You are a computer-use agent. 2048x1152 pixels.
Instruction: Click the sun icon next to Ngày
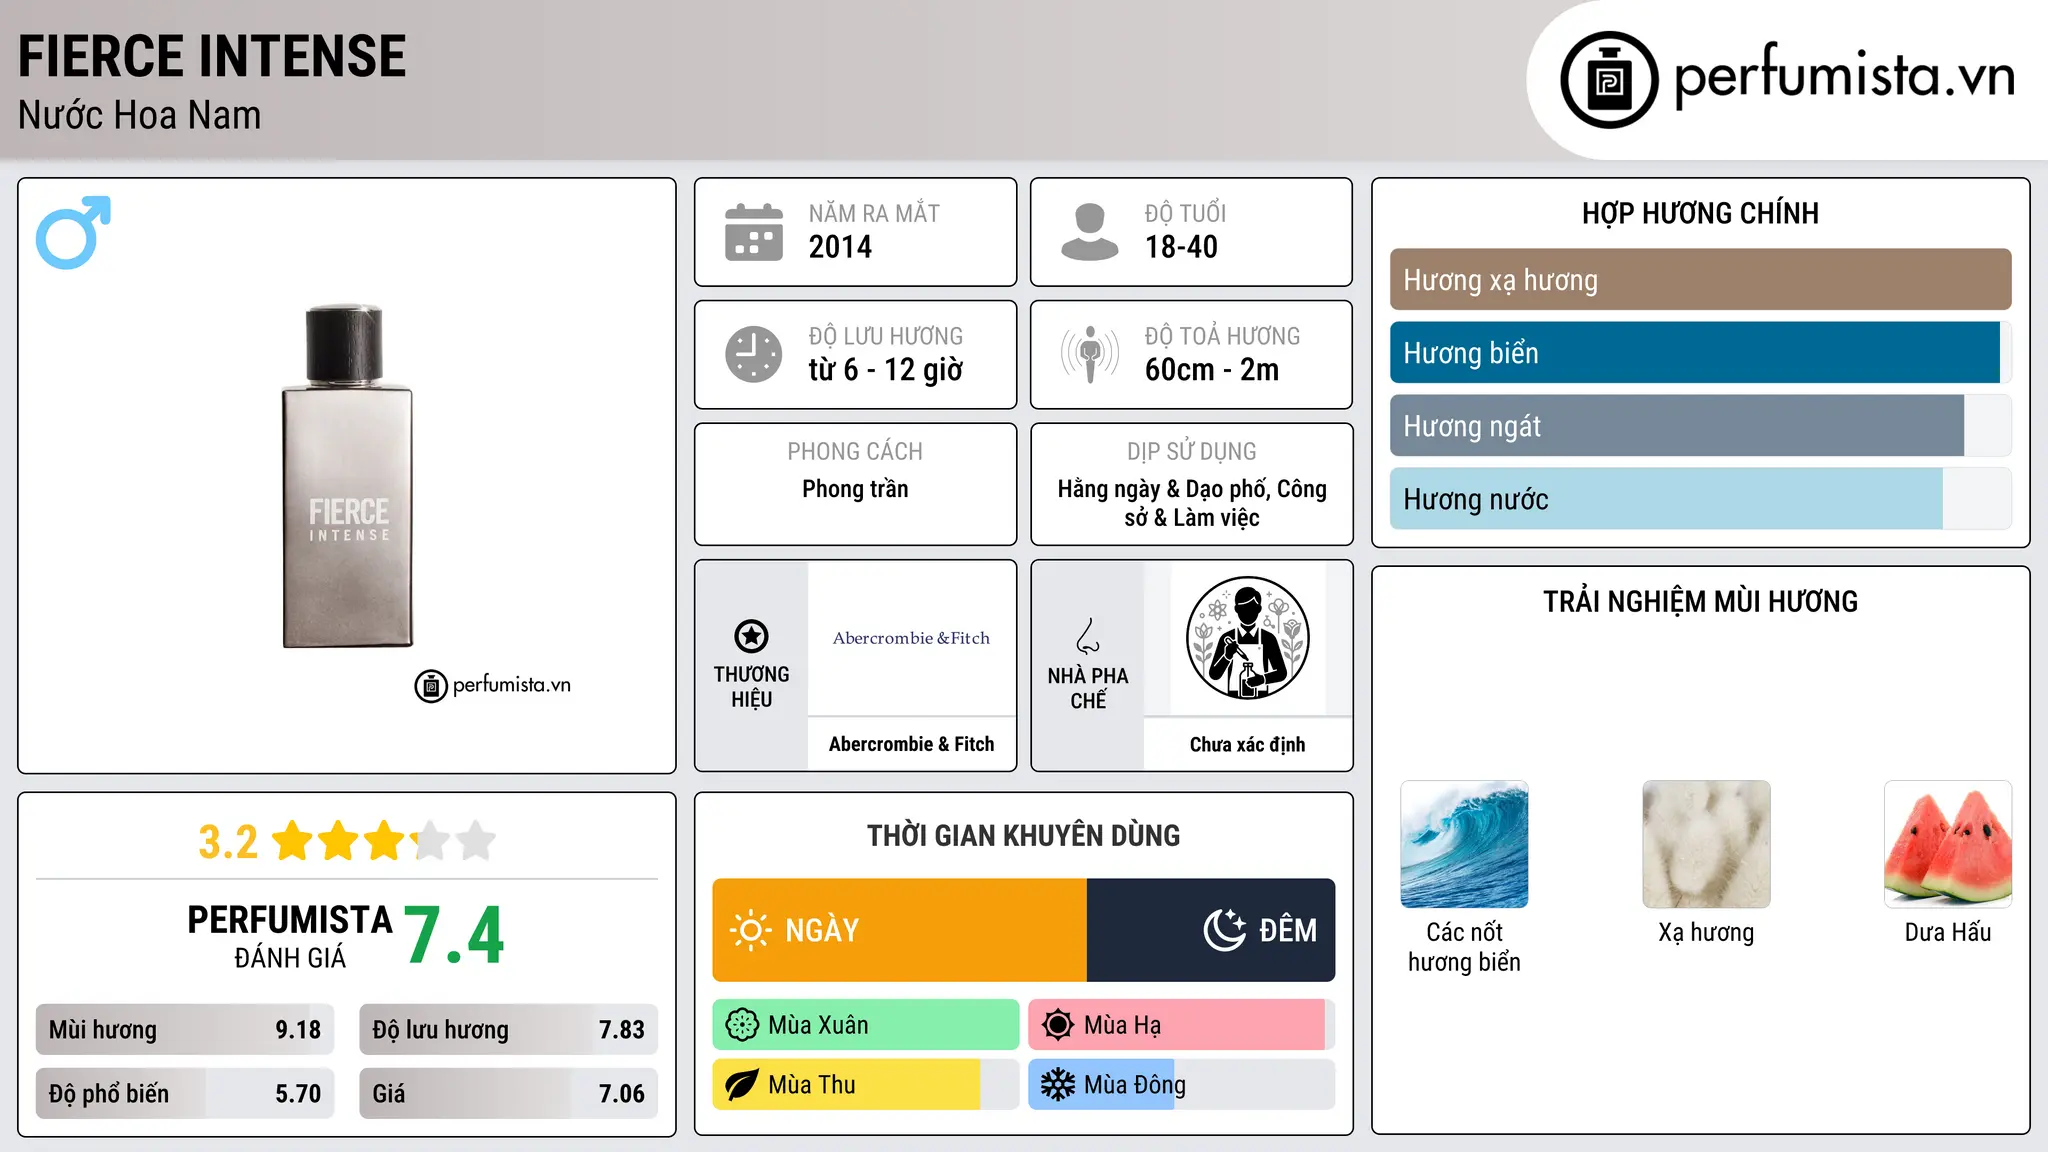[750, 930]
